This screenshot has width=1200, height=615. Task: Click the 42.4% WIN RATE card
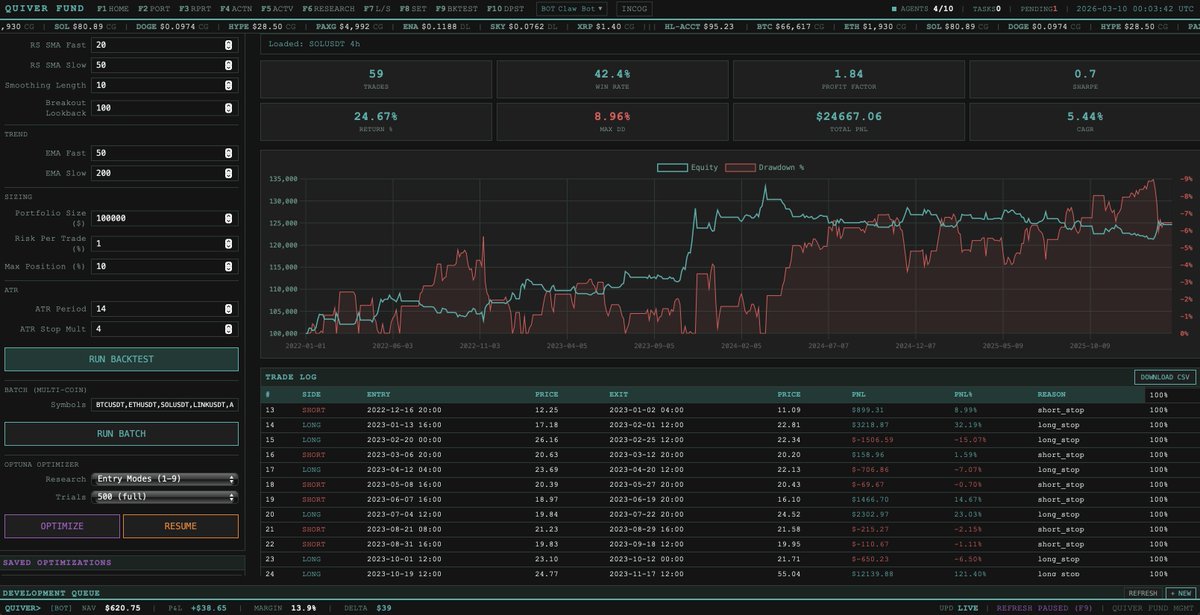pos(612,79)
